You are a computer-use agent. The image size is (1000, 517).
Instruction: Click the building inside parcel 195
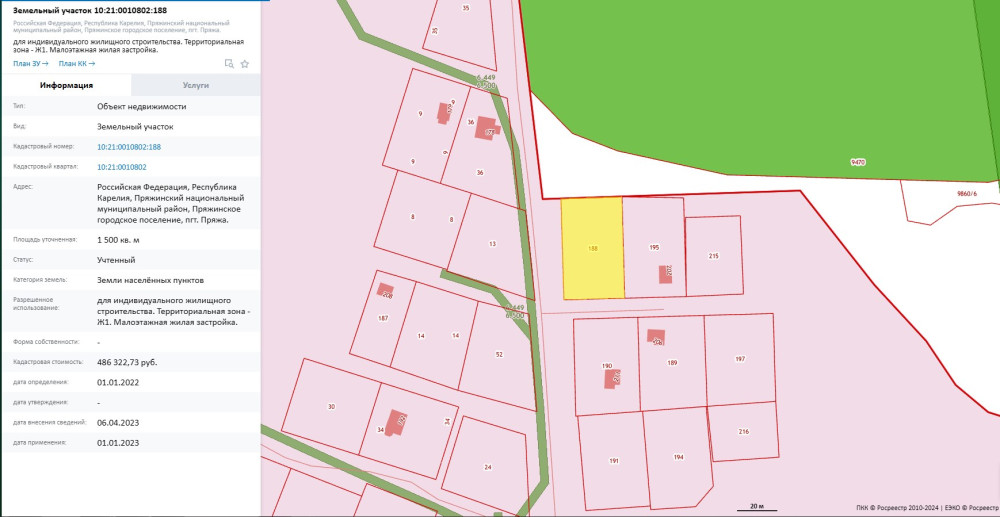[665, 274]
